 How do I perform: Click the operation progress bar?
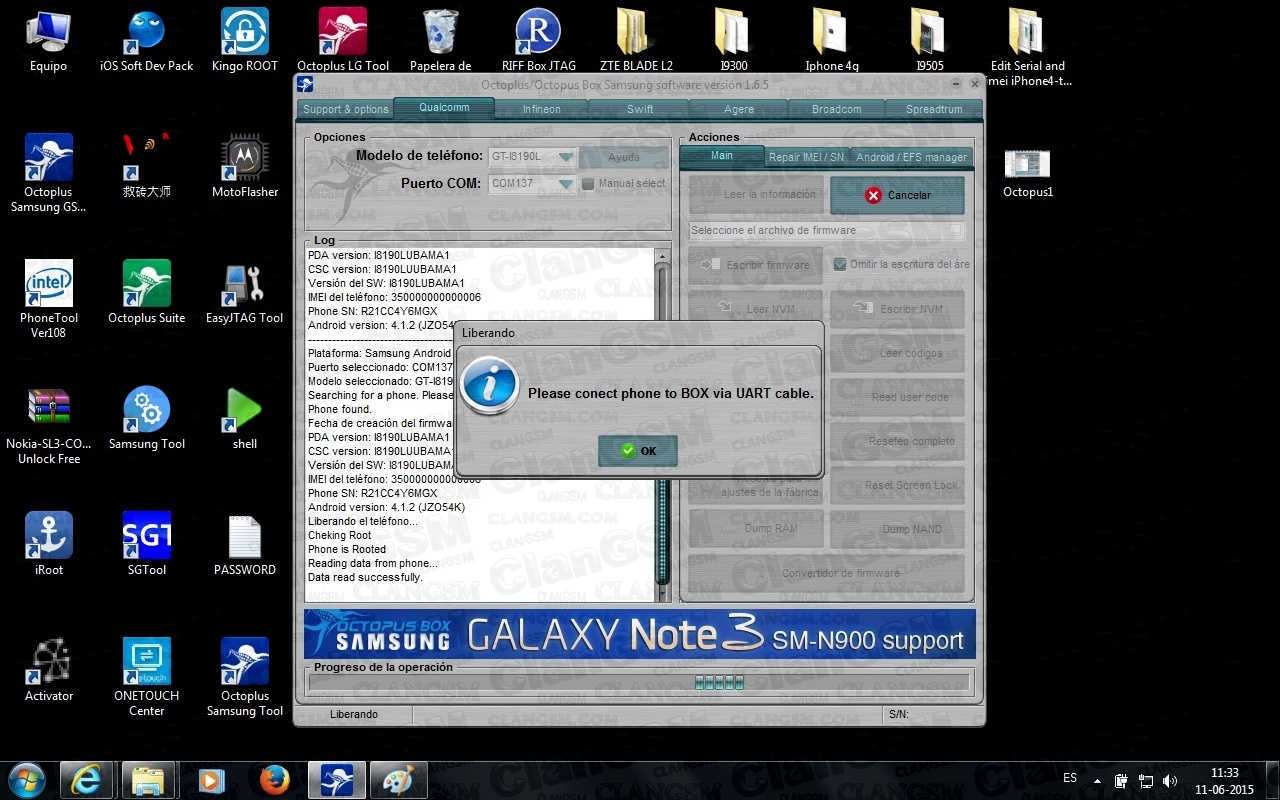(x=639, y=683)
